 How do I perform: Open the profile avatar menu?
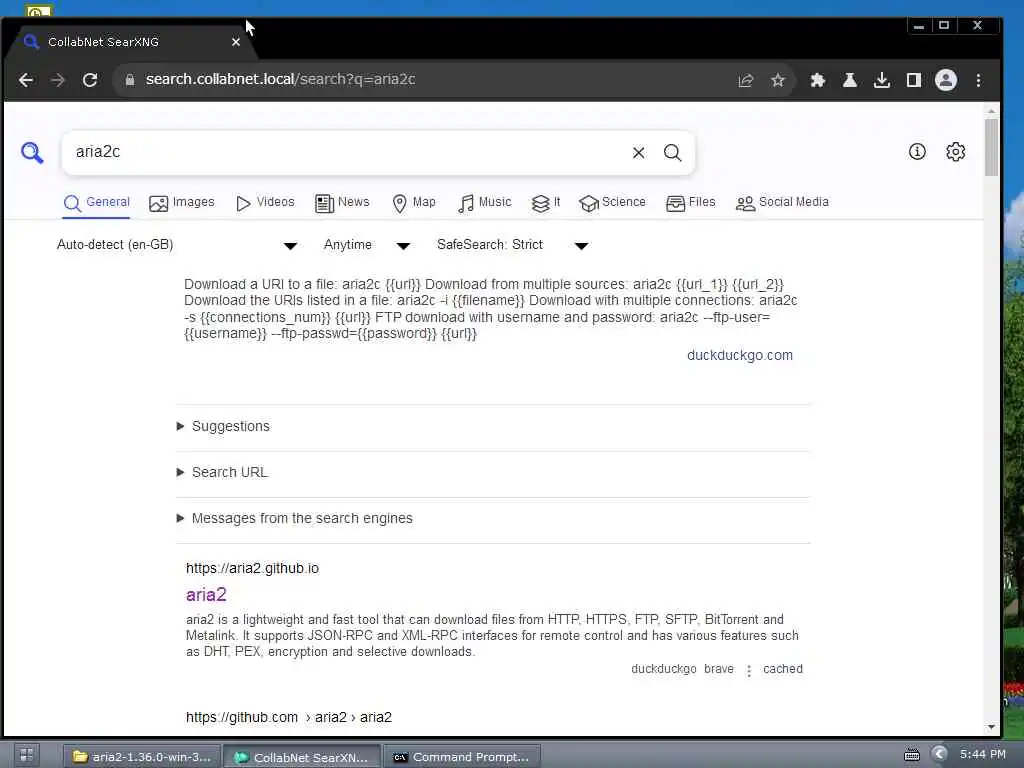[x=946, y=80]
